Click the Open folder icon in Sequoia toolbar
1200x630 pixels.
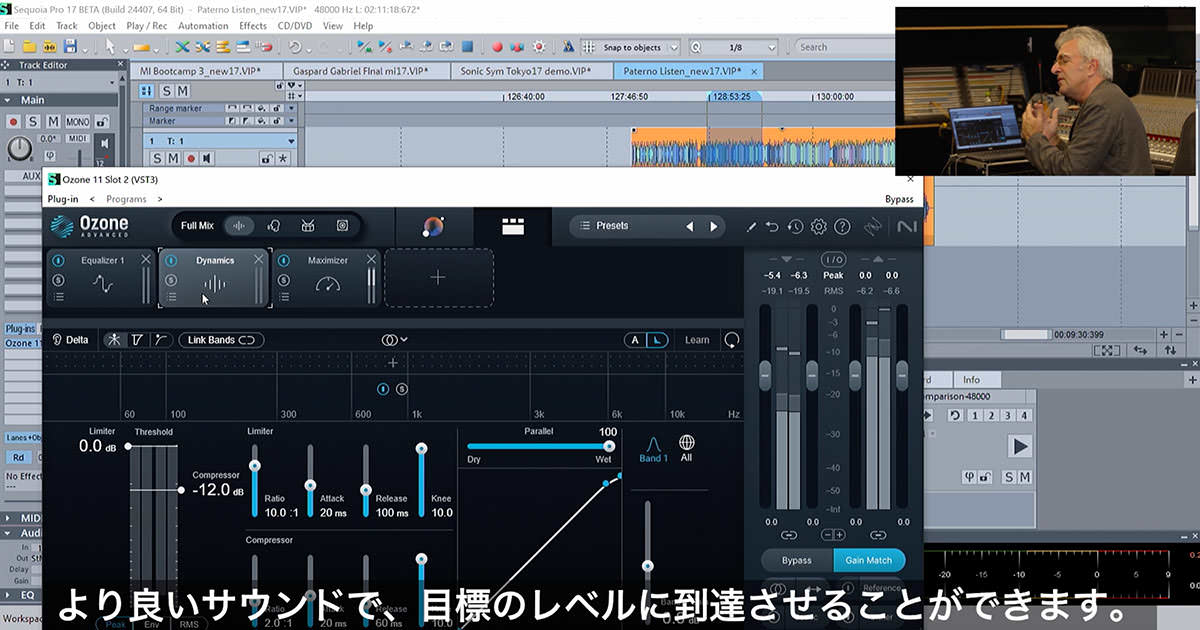pos(30,46)
